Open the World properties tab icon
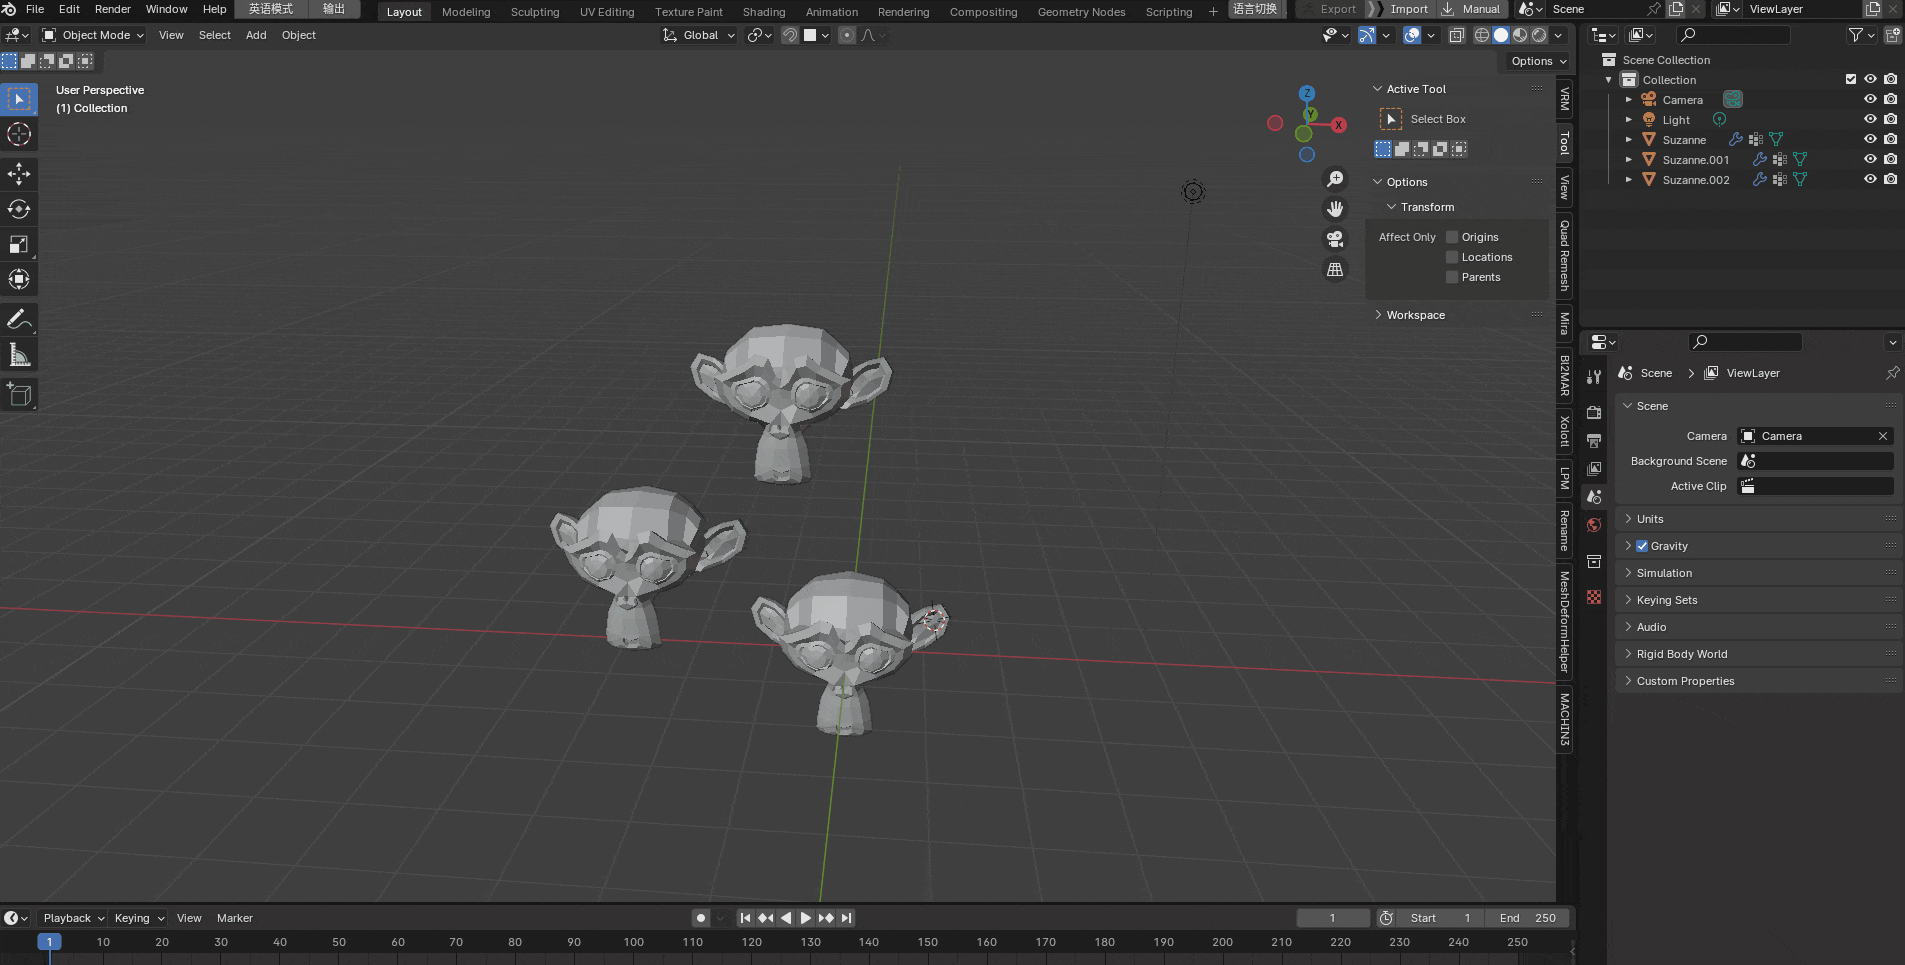The height and width of the screenshot is (965, 1905). tap(1594, 525)
